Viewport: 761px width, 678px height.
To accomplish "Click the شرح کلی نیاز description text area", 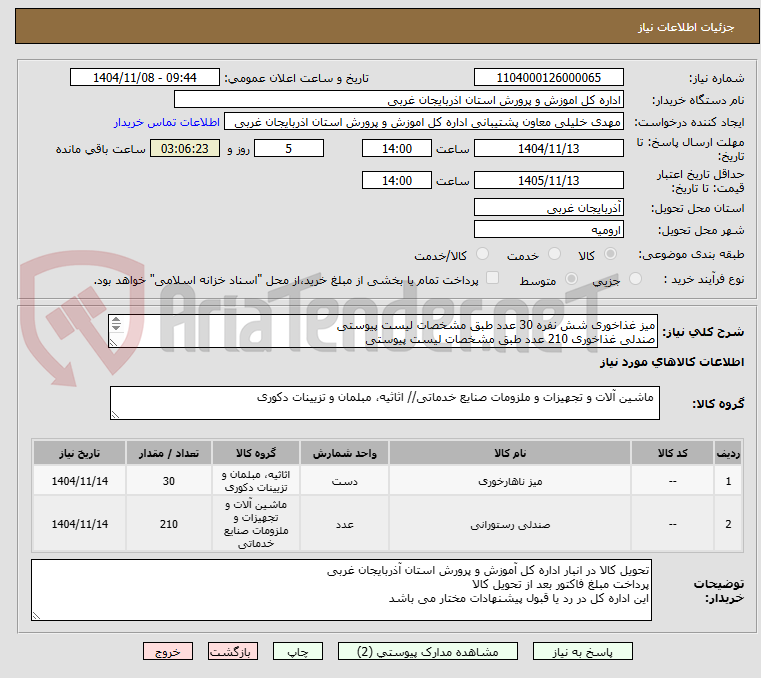I will 382,331.
